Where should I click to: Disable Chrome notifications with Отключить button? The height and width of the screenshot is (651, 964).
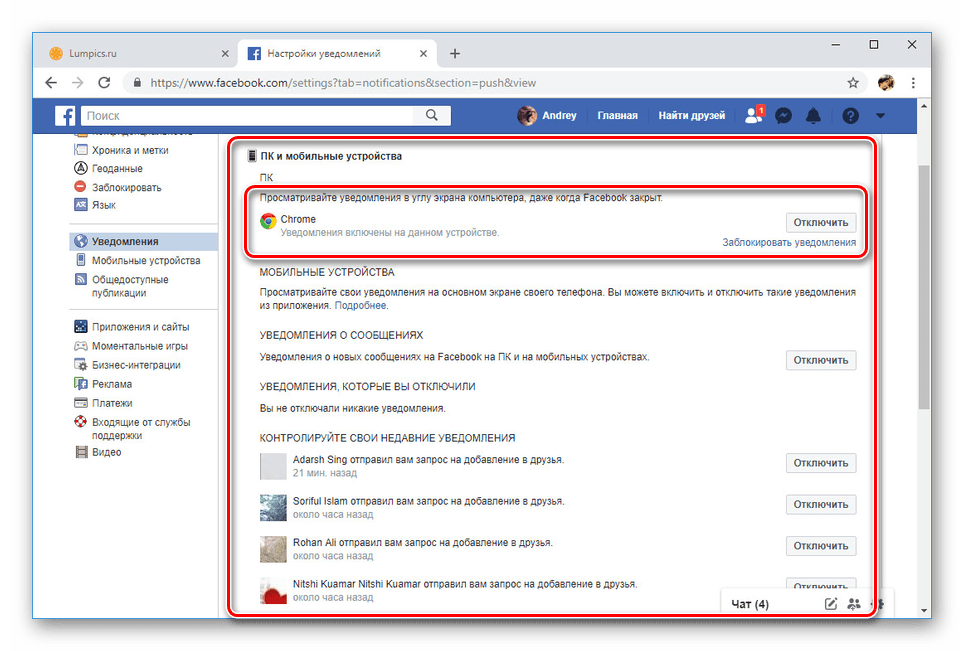point(820,222)
